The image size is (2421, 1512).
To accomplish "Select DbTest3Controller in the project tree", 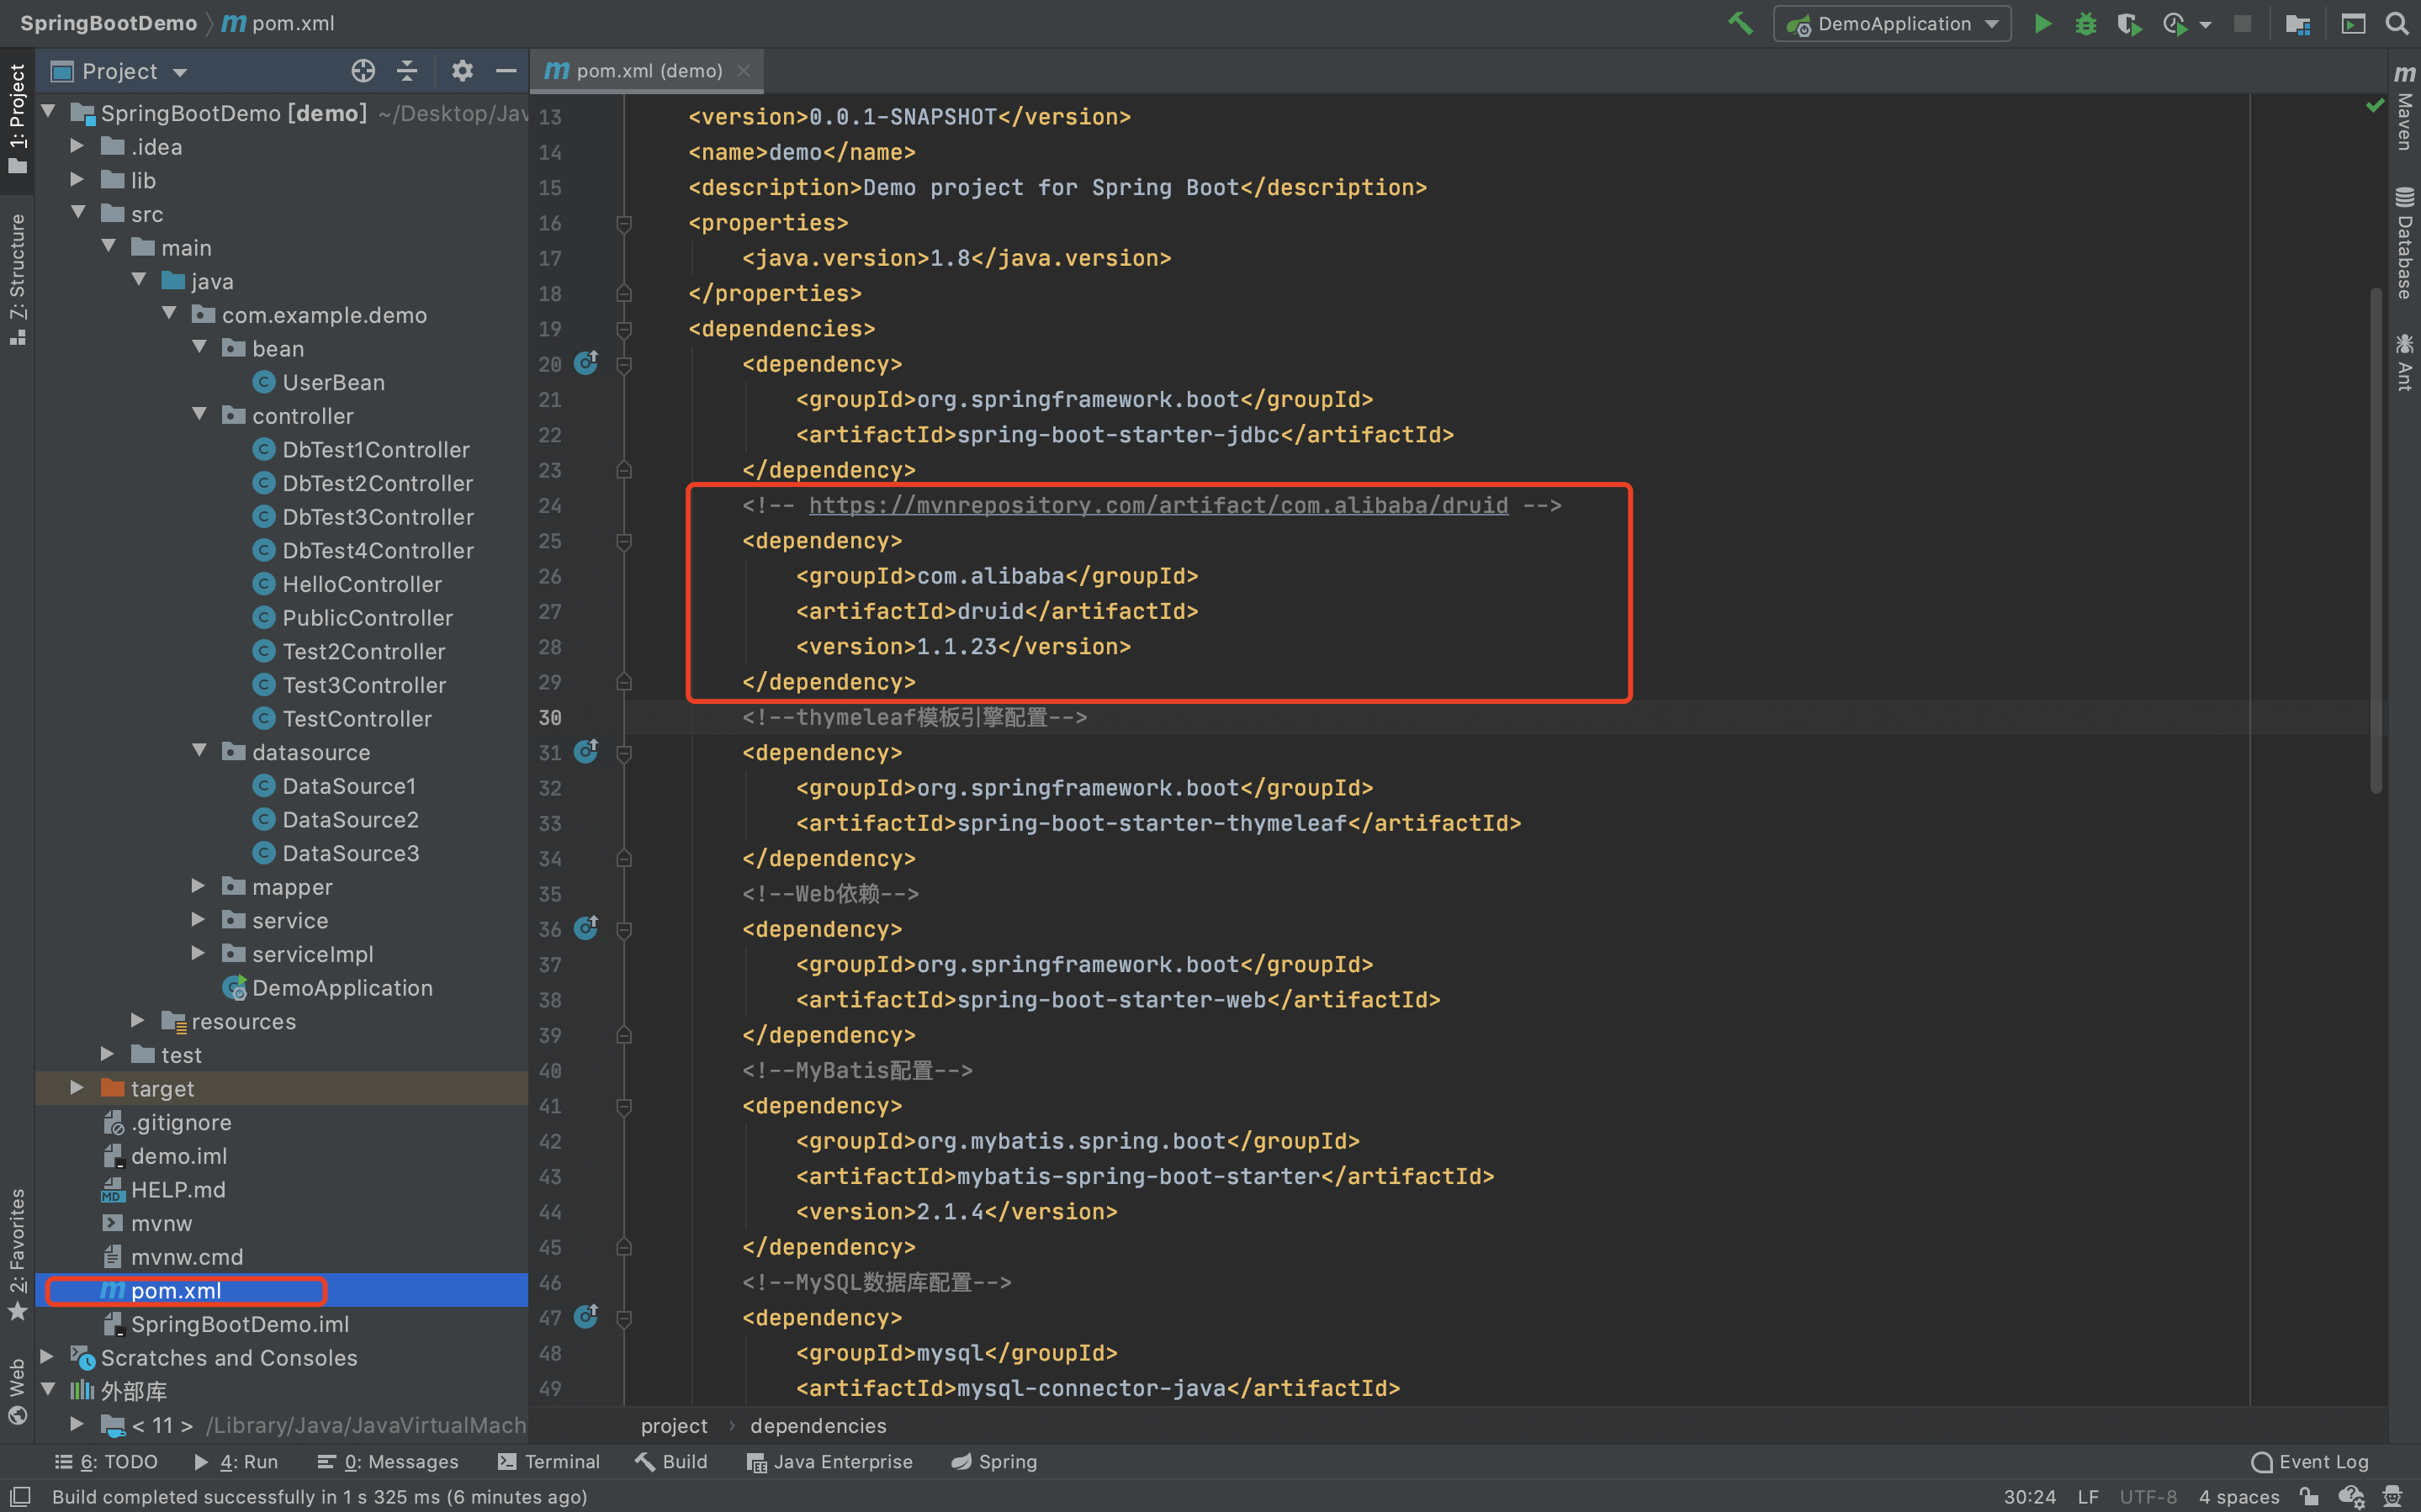I will 377,517.
